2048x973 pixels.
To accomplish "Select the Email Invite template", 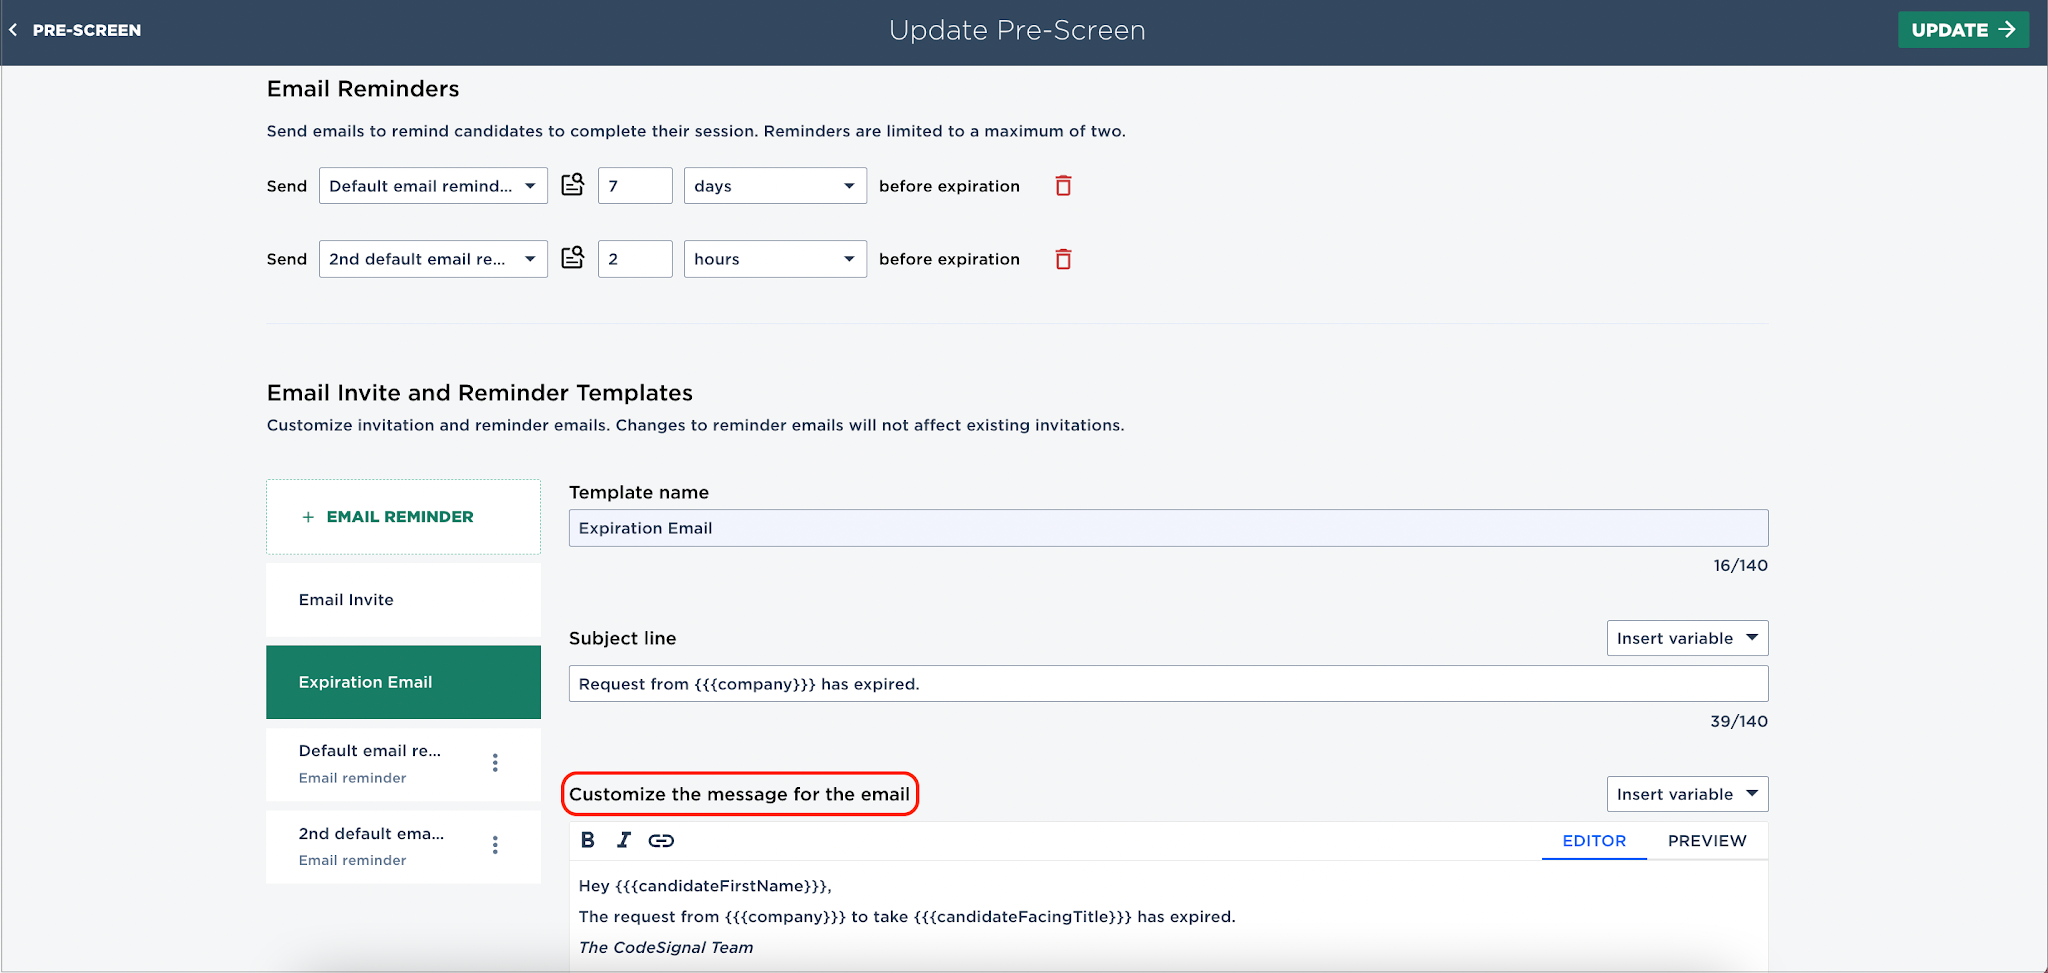I will click(403, 600).
